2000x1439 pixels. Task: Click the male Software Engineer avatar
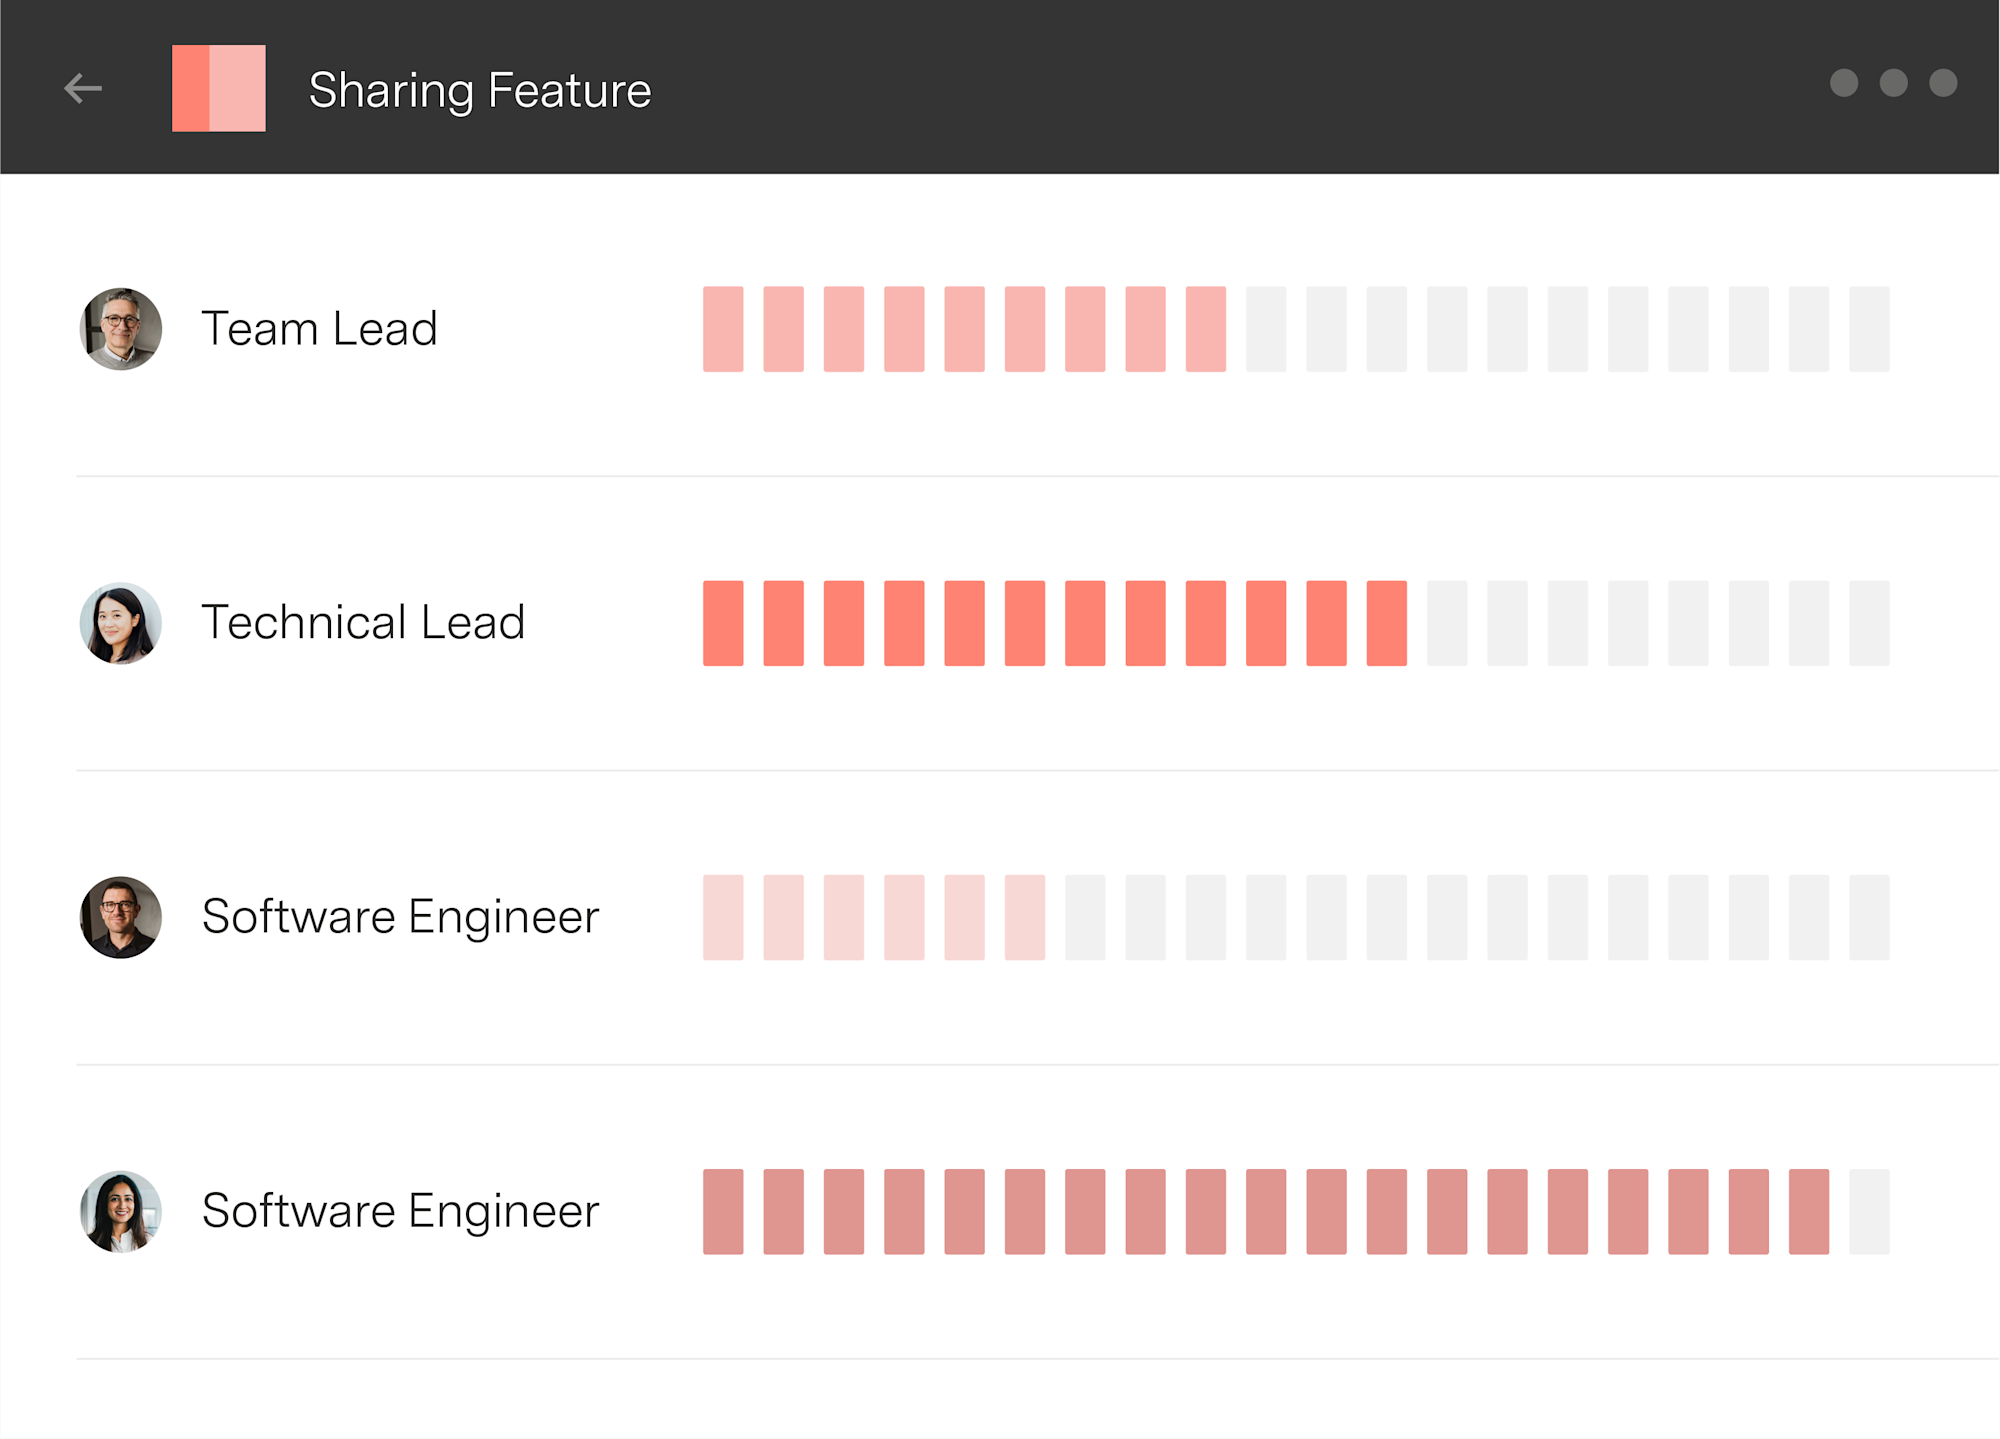click(x=121, y=917)
